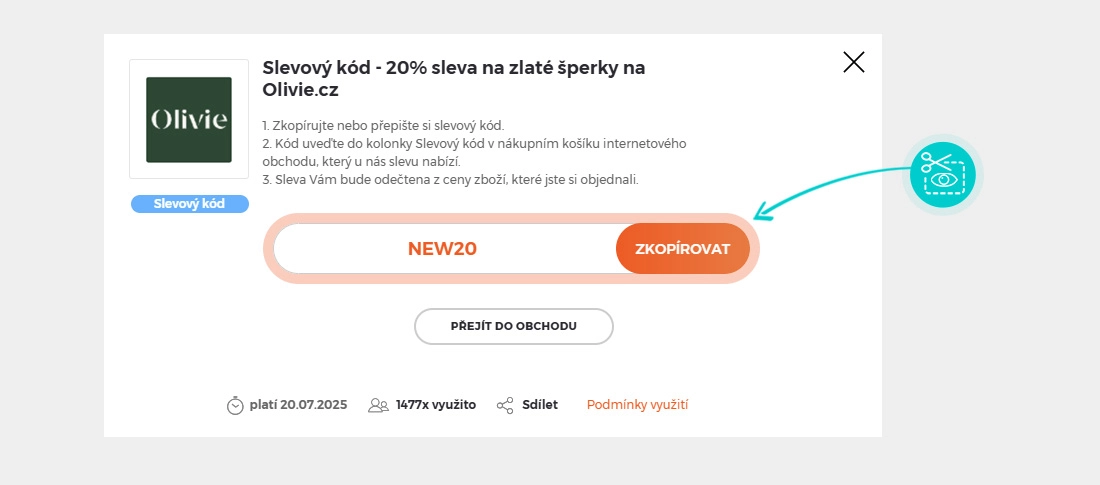Screen dimensions: 1100x485
Task: Click the teal scissors coupon icon
Action: click(942, 175)
